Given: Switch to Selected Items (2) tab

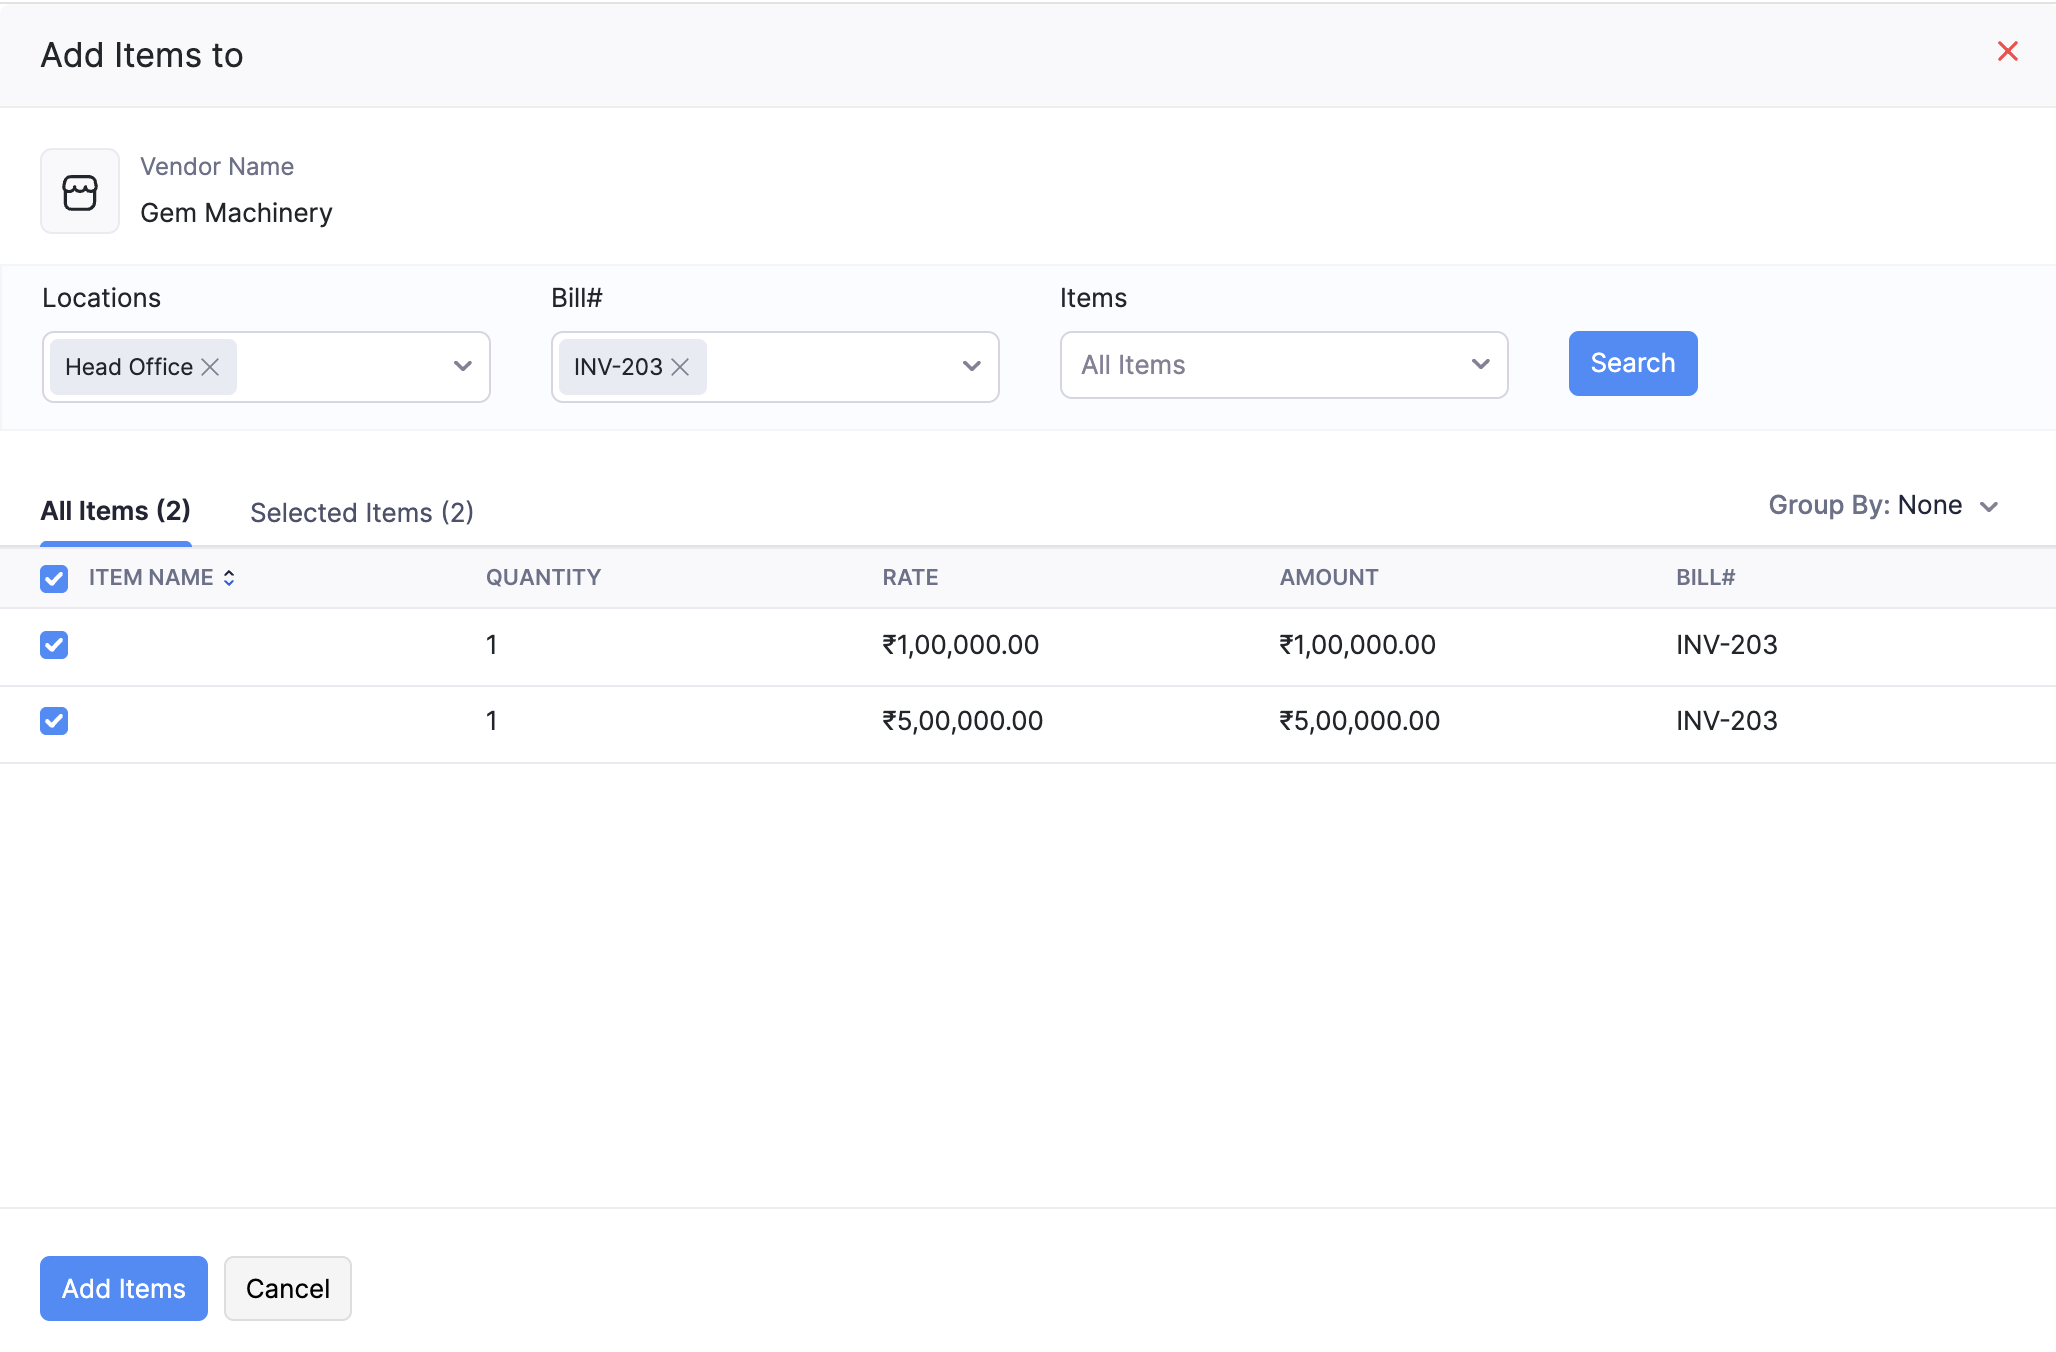Looking at the screenshot, I should pos(362,513).
